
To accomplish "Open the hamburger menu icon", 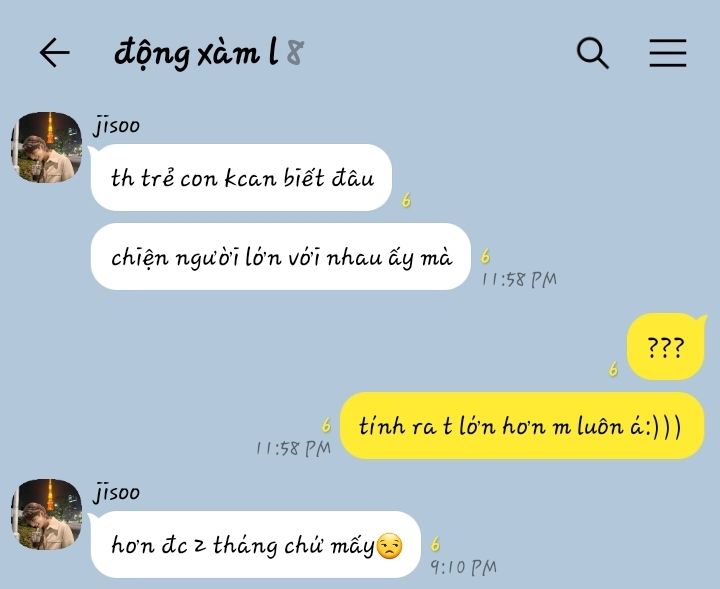I will click(x=668, y=53).
